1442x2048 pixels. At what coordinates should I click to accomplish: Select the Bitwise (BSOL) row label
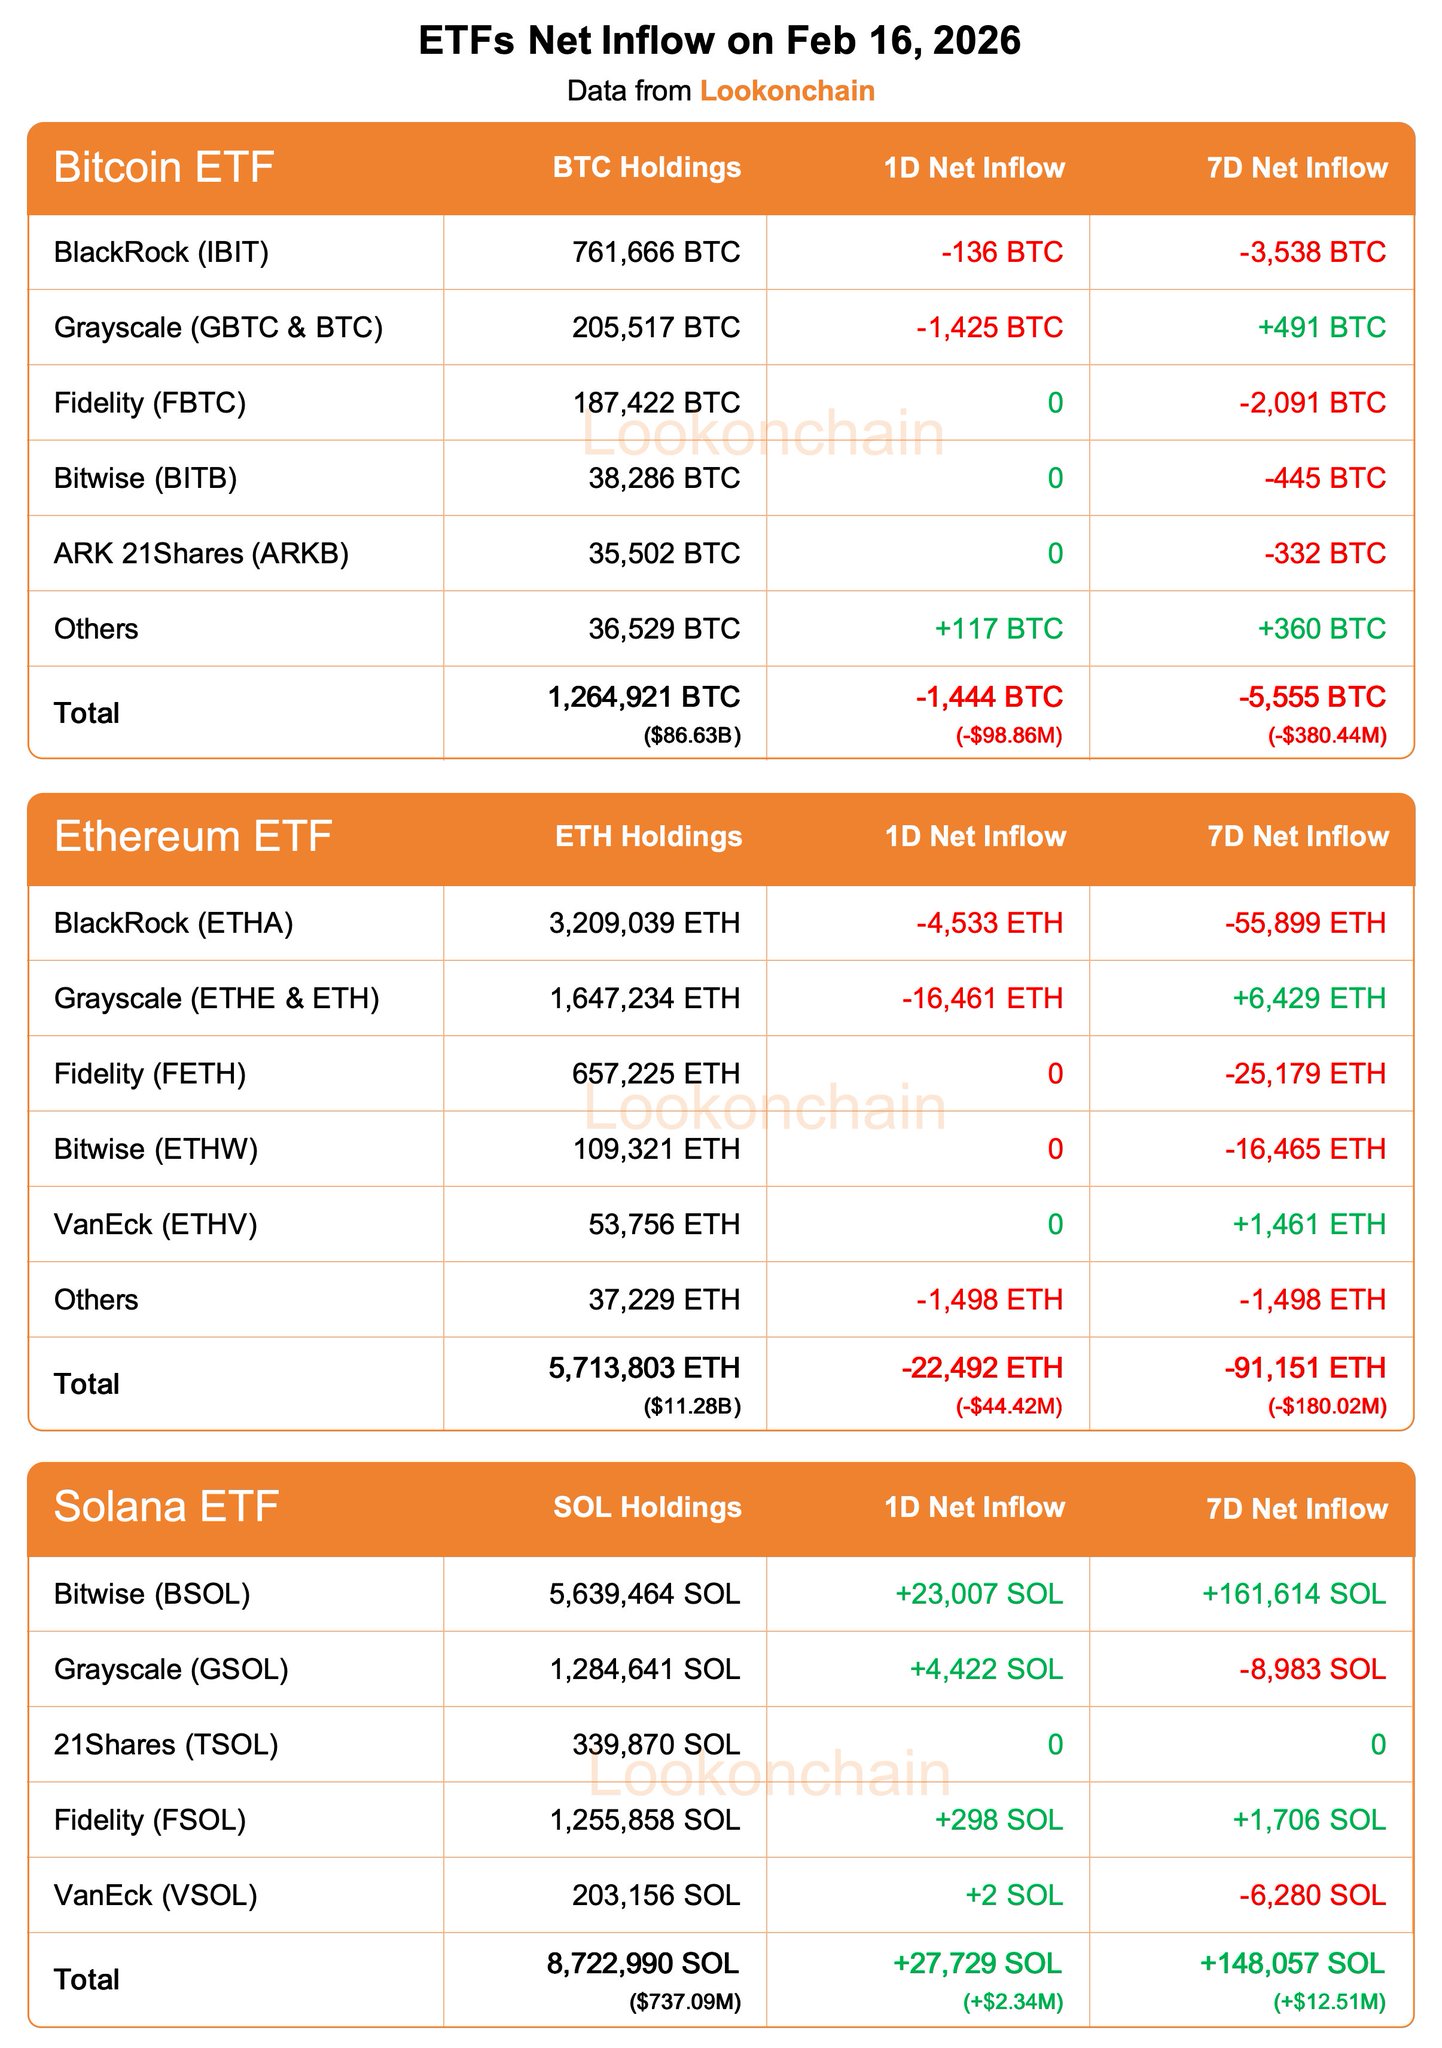click(152, 1593)
